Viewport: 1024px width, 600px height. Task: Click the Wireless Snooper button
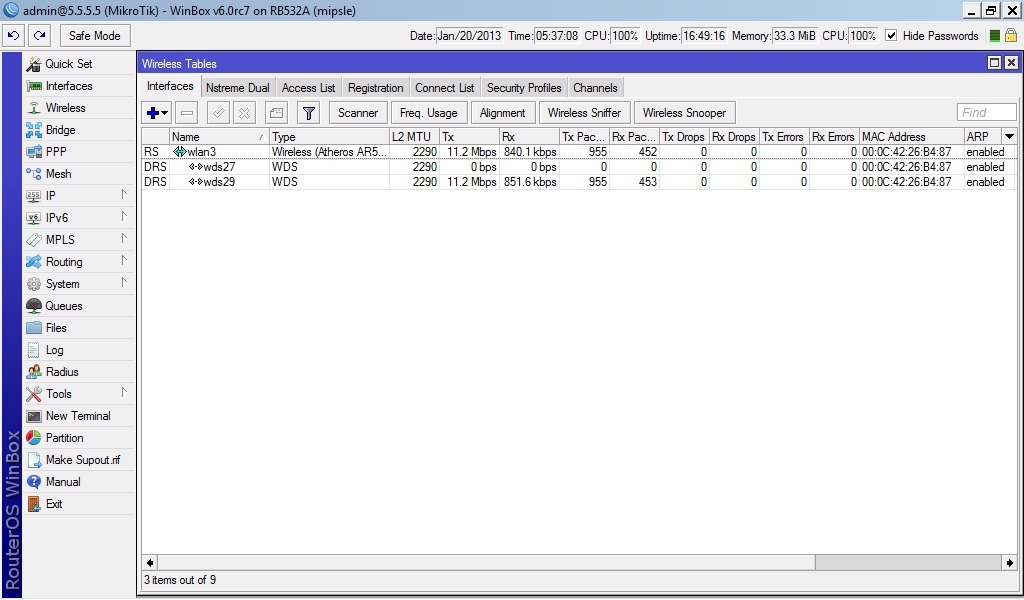point(684,113)
